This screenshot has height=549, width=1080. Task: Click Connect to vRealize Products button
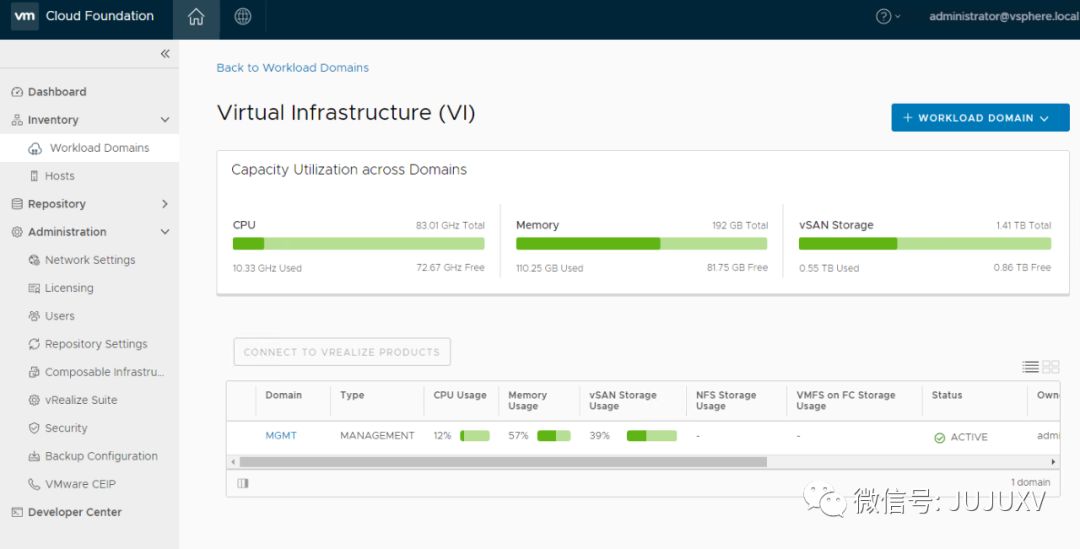pyautogui.click(x=341, y=352)
